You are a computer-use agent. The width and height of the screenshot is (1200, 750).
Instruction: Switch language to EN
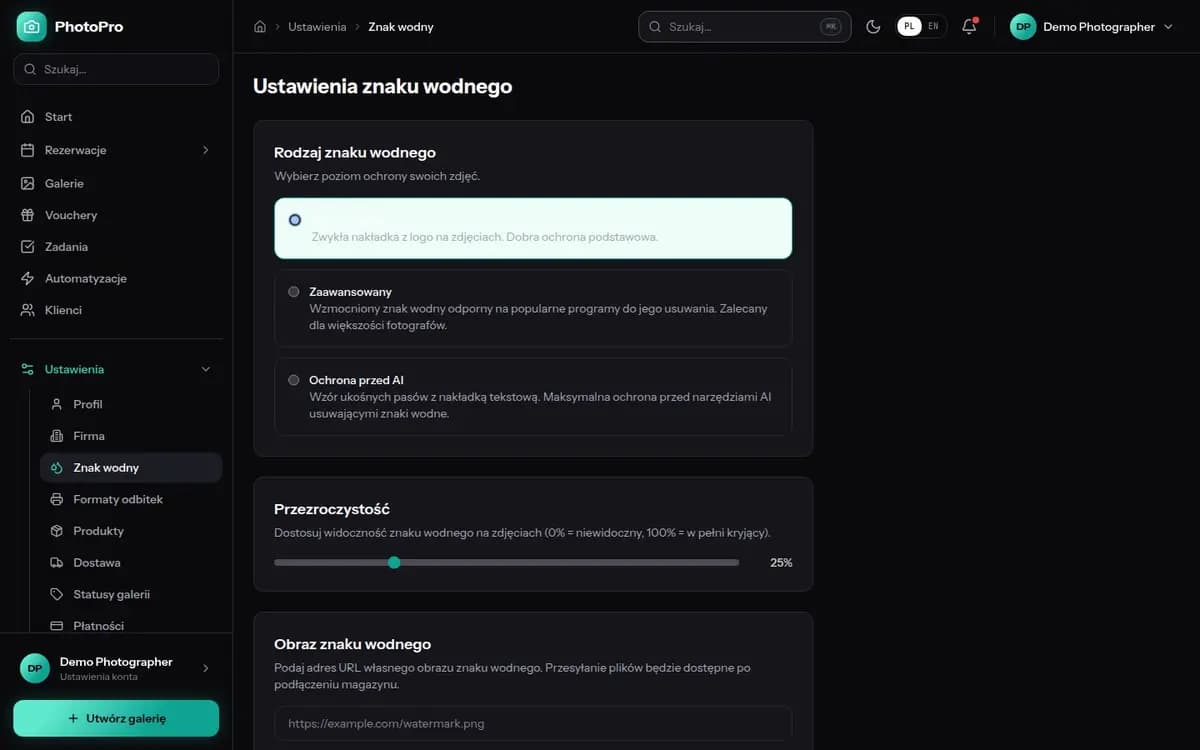(x=933, y=27)
